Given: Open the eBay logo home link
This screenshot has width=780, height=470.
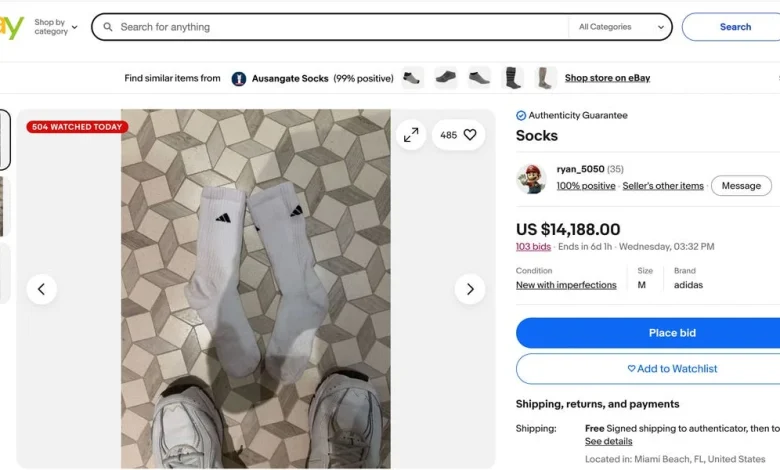Looking at the screenshot, I should [11, 27].
